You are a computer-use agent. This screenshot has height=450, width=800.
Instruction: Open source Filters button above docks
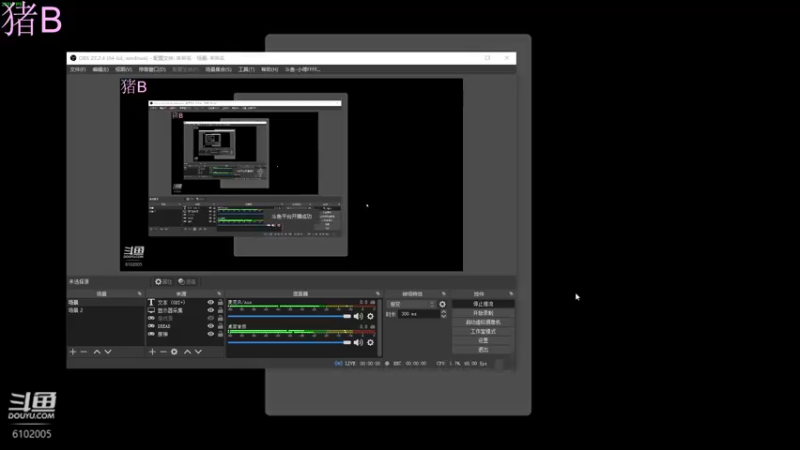187,282
